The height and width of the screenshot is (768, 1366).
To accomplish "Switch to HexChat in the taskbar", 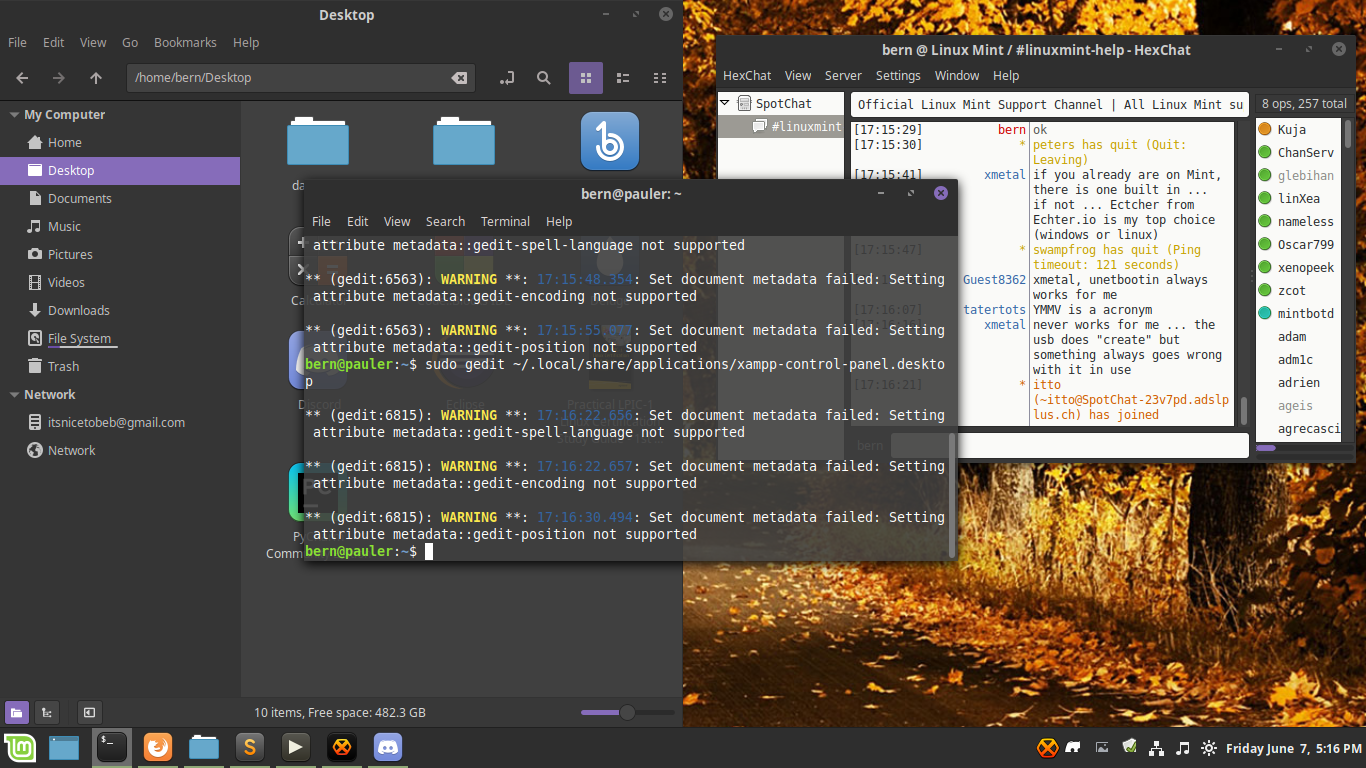I will [342, 747].
